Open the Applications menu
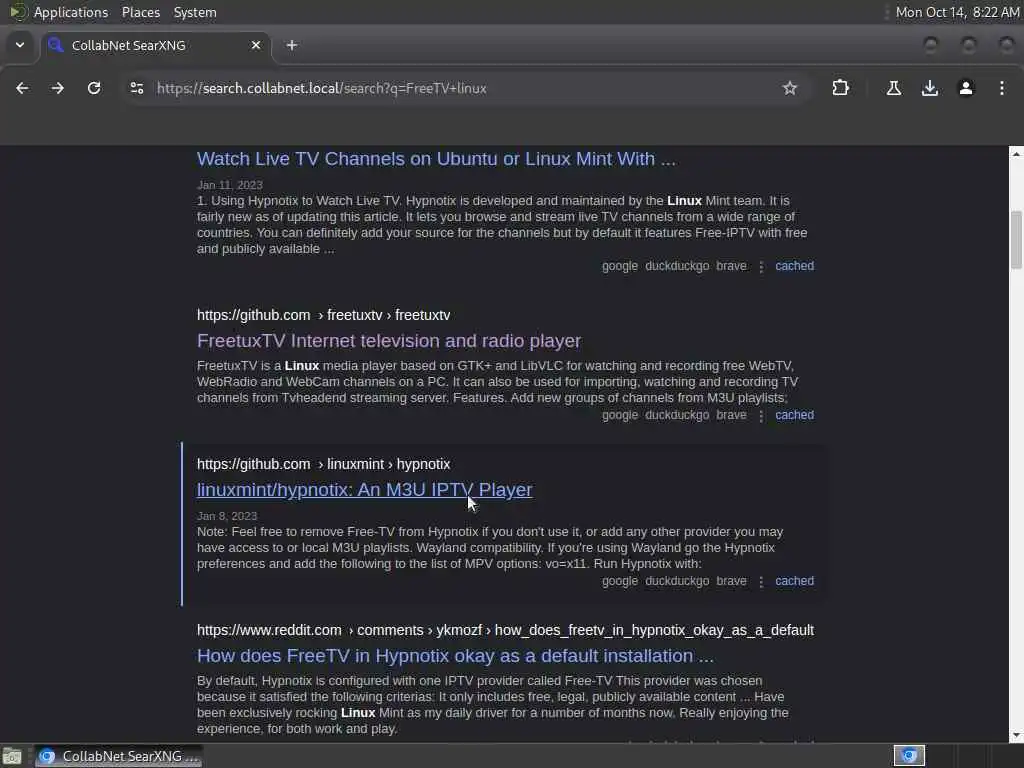The height and width of the screenshot is (768, 1024). pos(71,12)
